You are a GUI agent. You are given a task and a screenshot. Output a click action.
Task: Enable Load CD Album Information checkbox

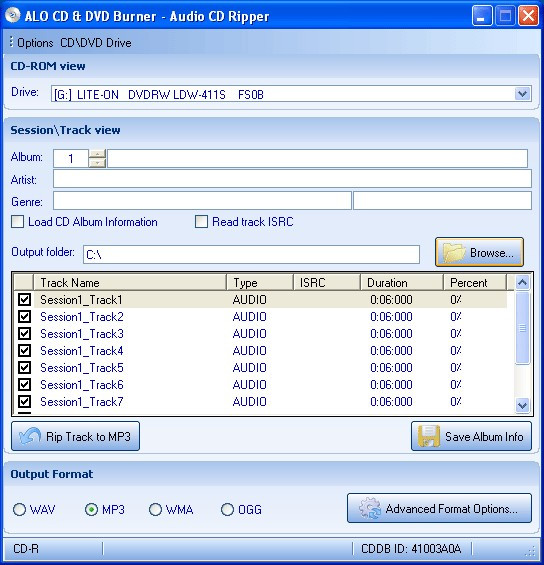[17, 222]
